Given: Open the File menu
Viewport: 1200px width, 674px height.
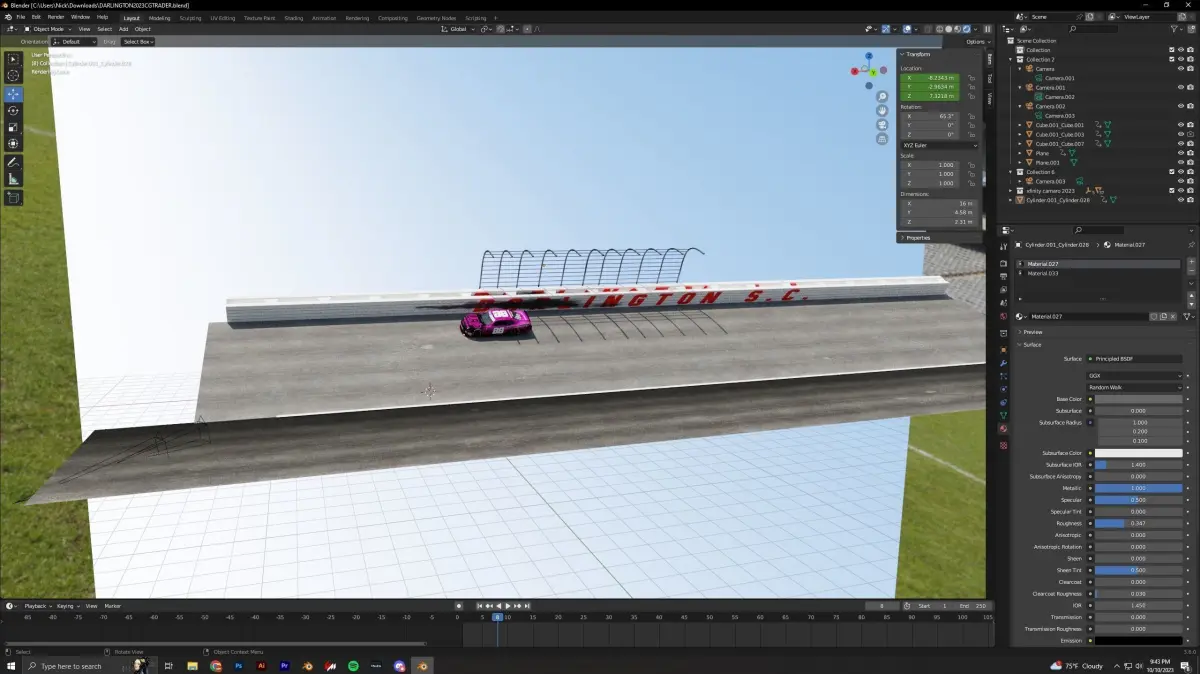Looking at the screenshot, I should tap(20, 17).
